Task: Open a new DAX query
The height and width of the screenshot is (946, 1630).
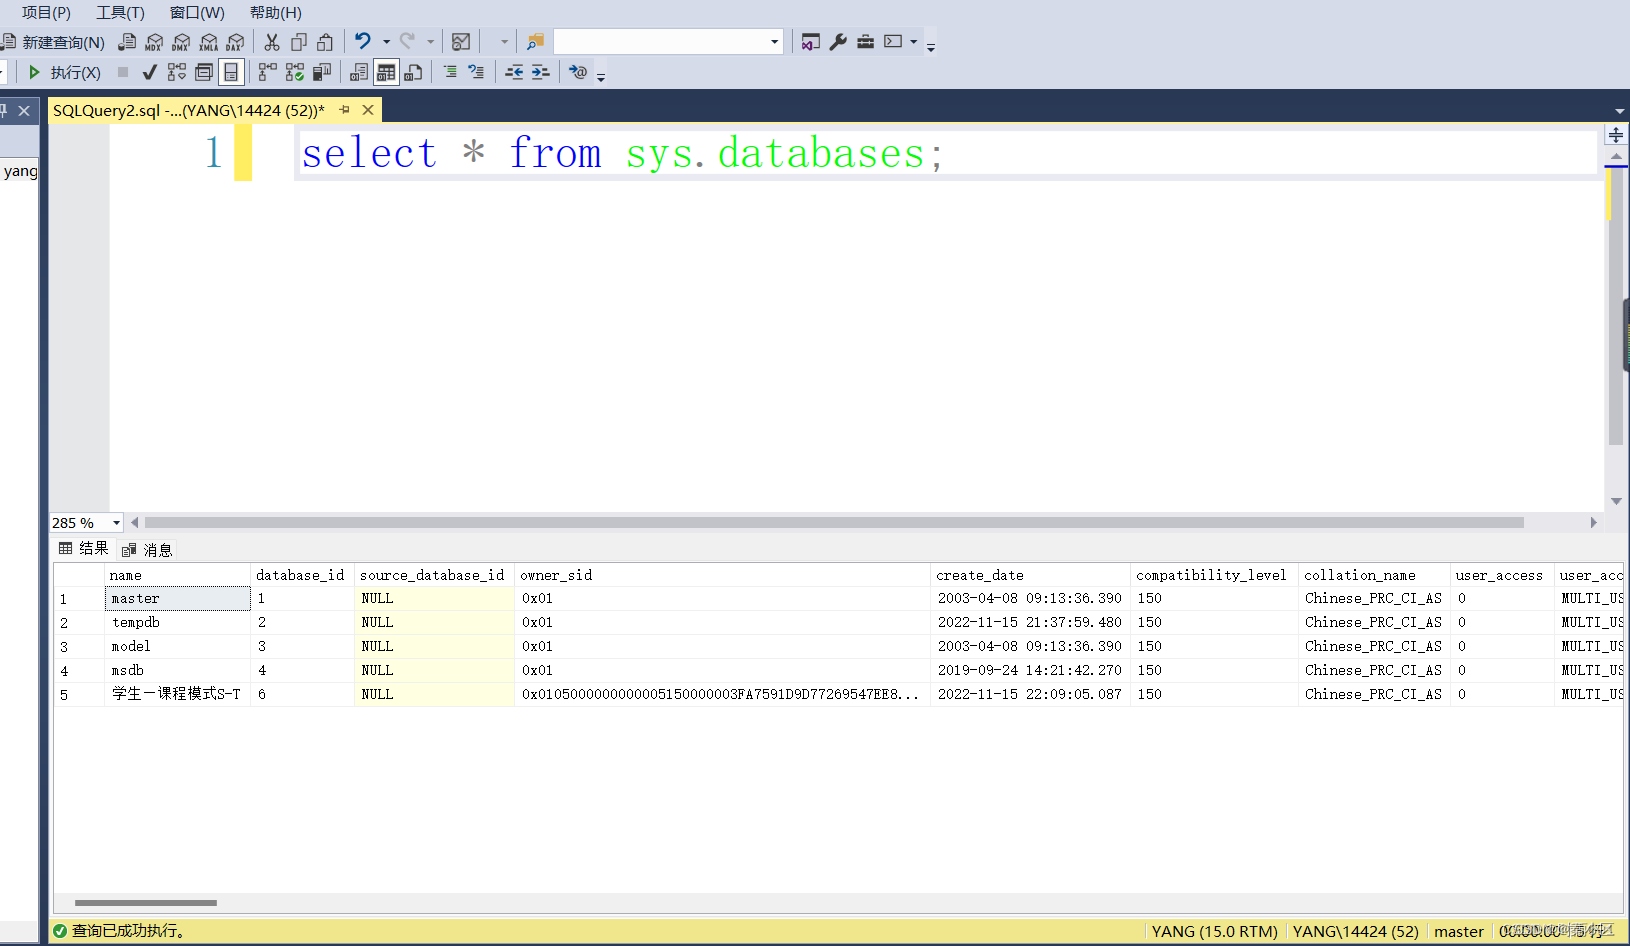Action: pos(235,42)
